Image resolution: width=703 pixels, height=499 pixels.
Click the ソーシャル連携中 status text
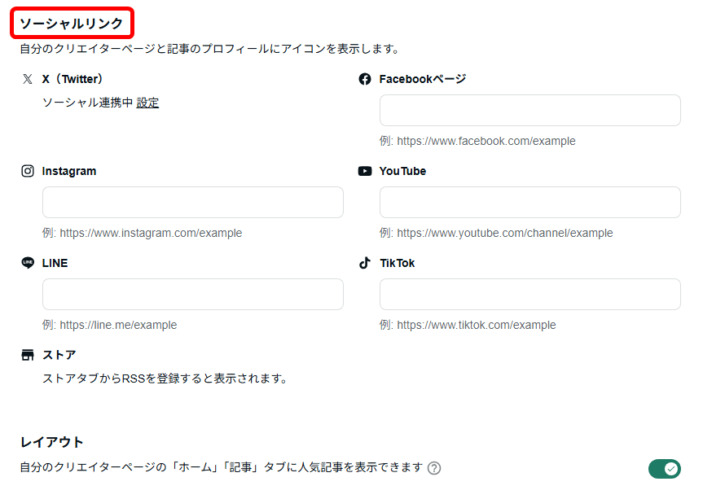[x=87, y=103]
